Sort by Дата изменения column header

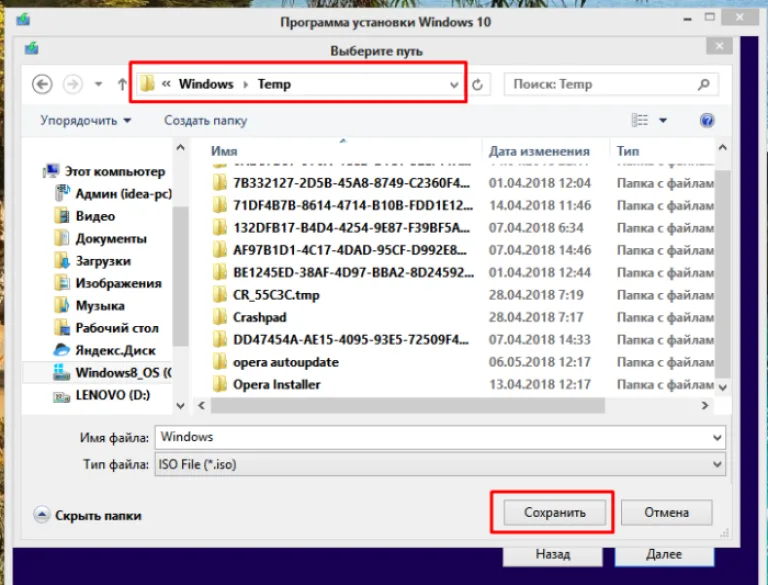tap(539, 151)
